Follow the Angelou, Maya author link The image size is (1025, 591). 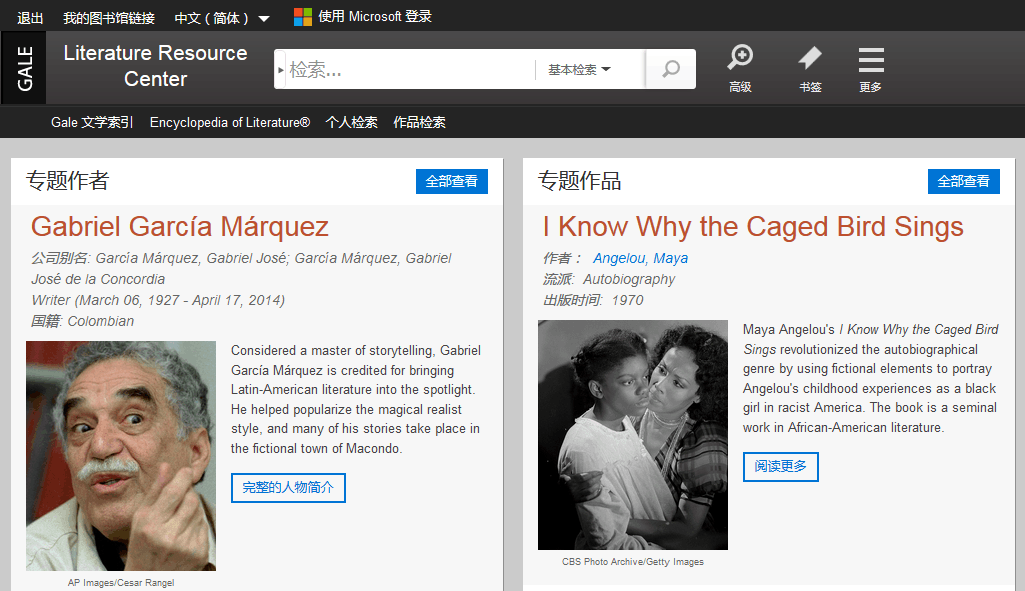click(640, 258)
